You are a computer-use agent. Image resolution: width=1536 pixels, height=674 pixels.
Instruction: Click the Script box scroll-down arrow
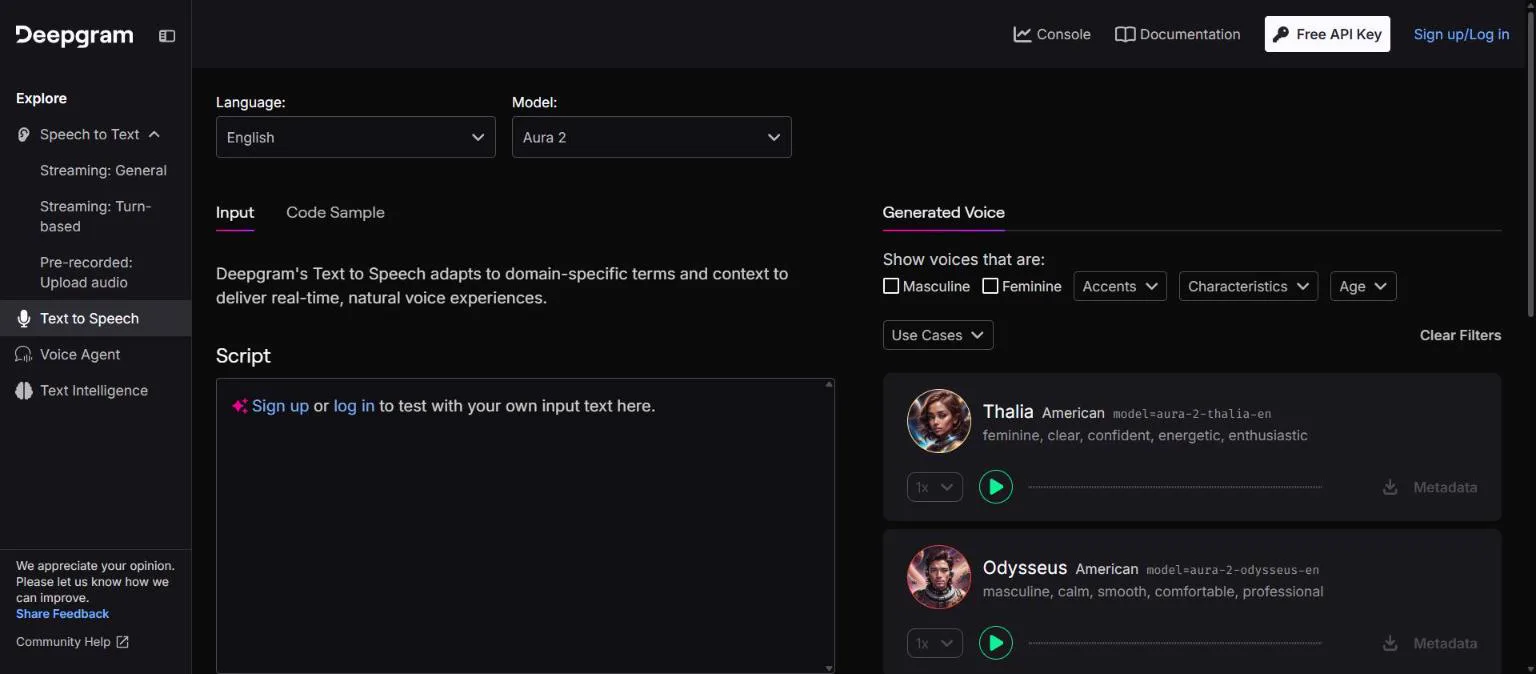click(x=829, y=668)
